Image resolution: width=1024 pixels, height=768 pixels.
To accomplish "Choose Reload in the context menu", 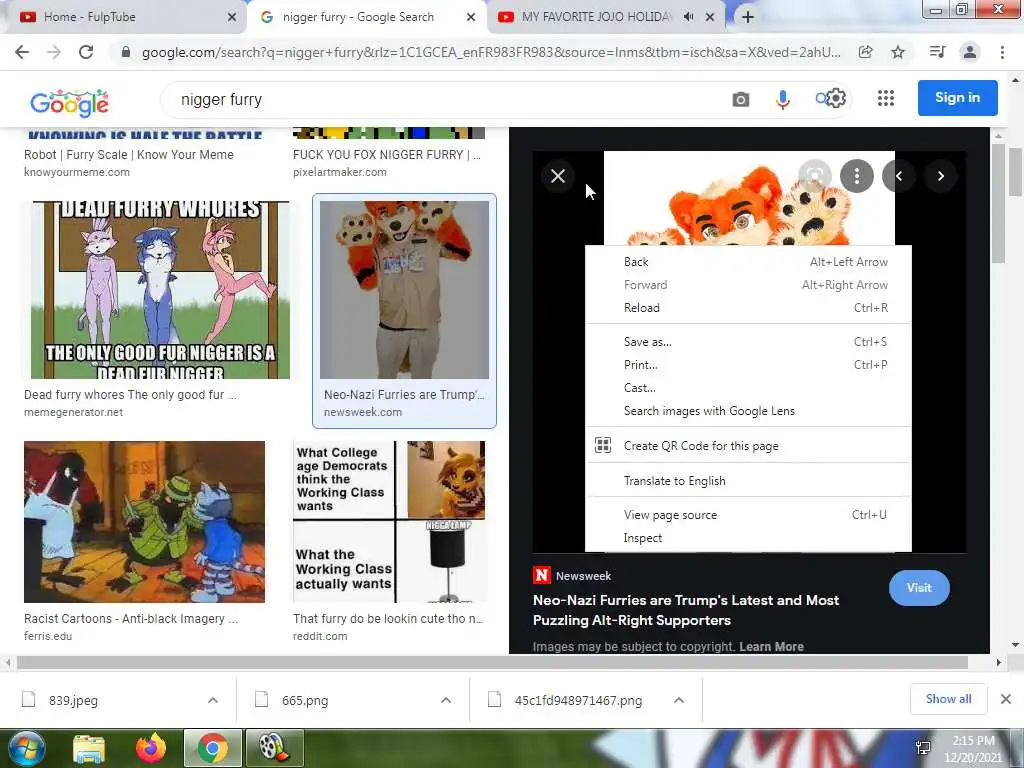I will (x=748, y=308).
